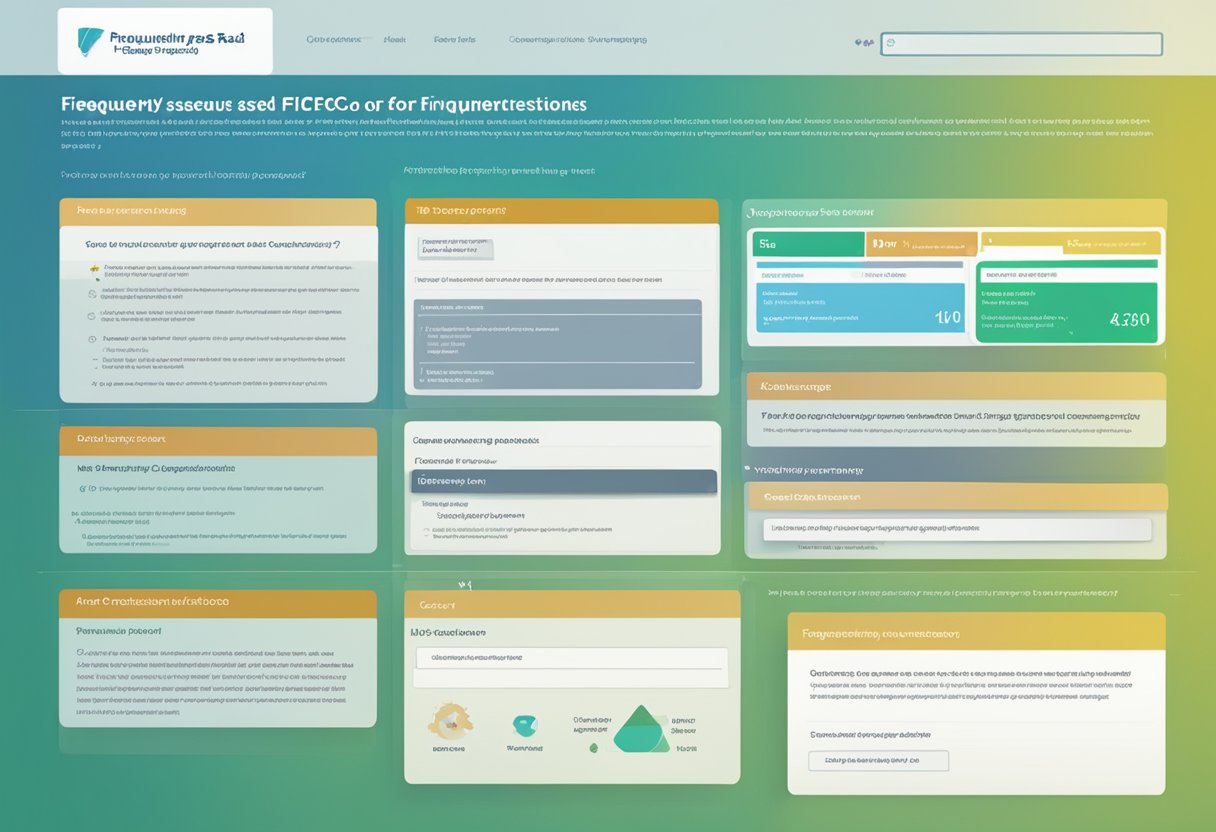
Task: Focus the search field in the top bar
Action: point(1021,44)
